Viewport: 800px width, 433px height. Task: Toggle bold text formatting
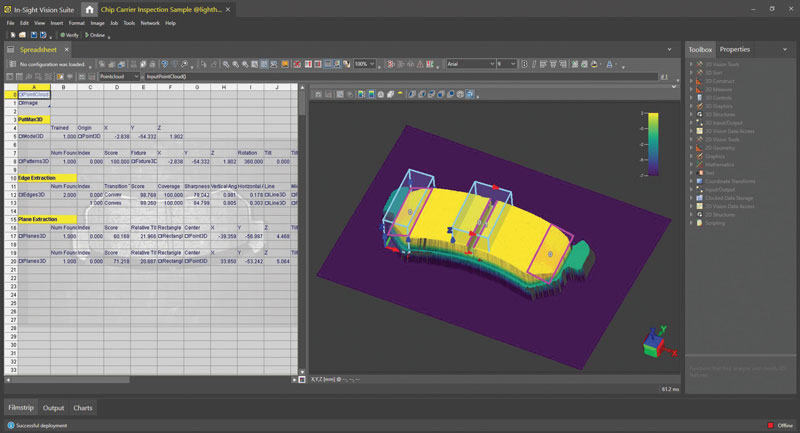524,64
